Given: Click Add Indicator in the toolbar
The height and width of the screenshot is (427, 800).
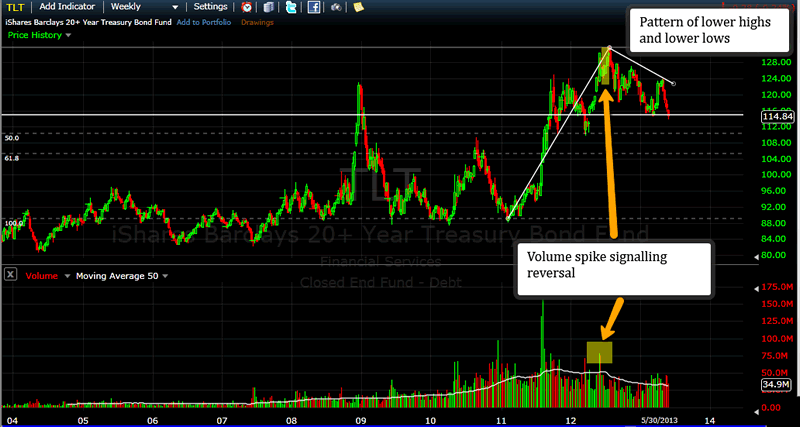Looking at the screenshot, I should click(x=69, y=6).
